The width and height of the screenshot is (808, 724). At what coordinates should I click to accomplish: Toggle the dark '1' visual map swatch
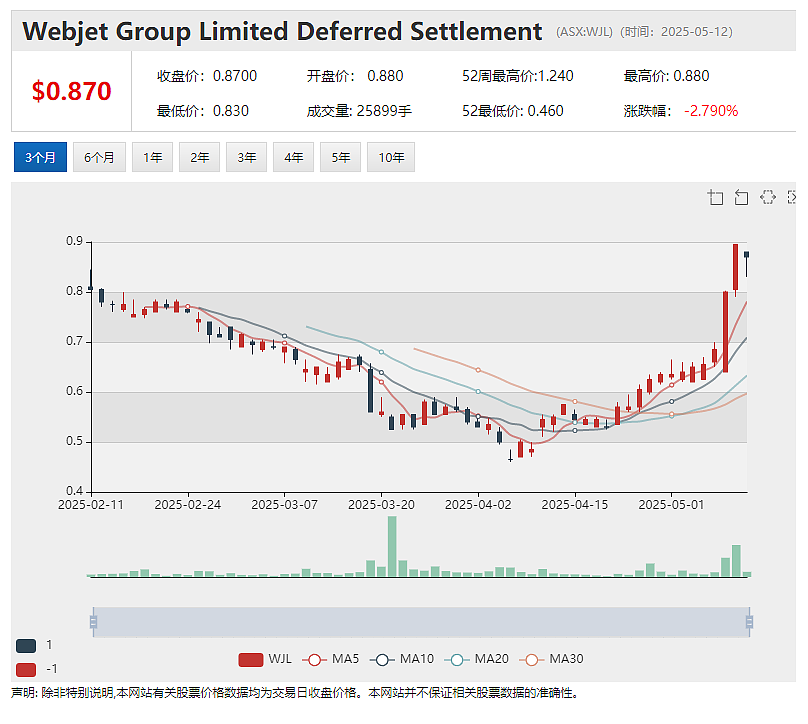26,645
